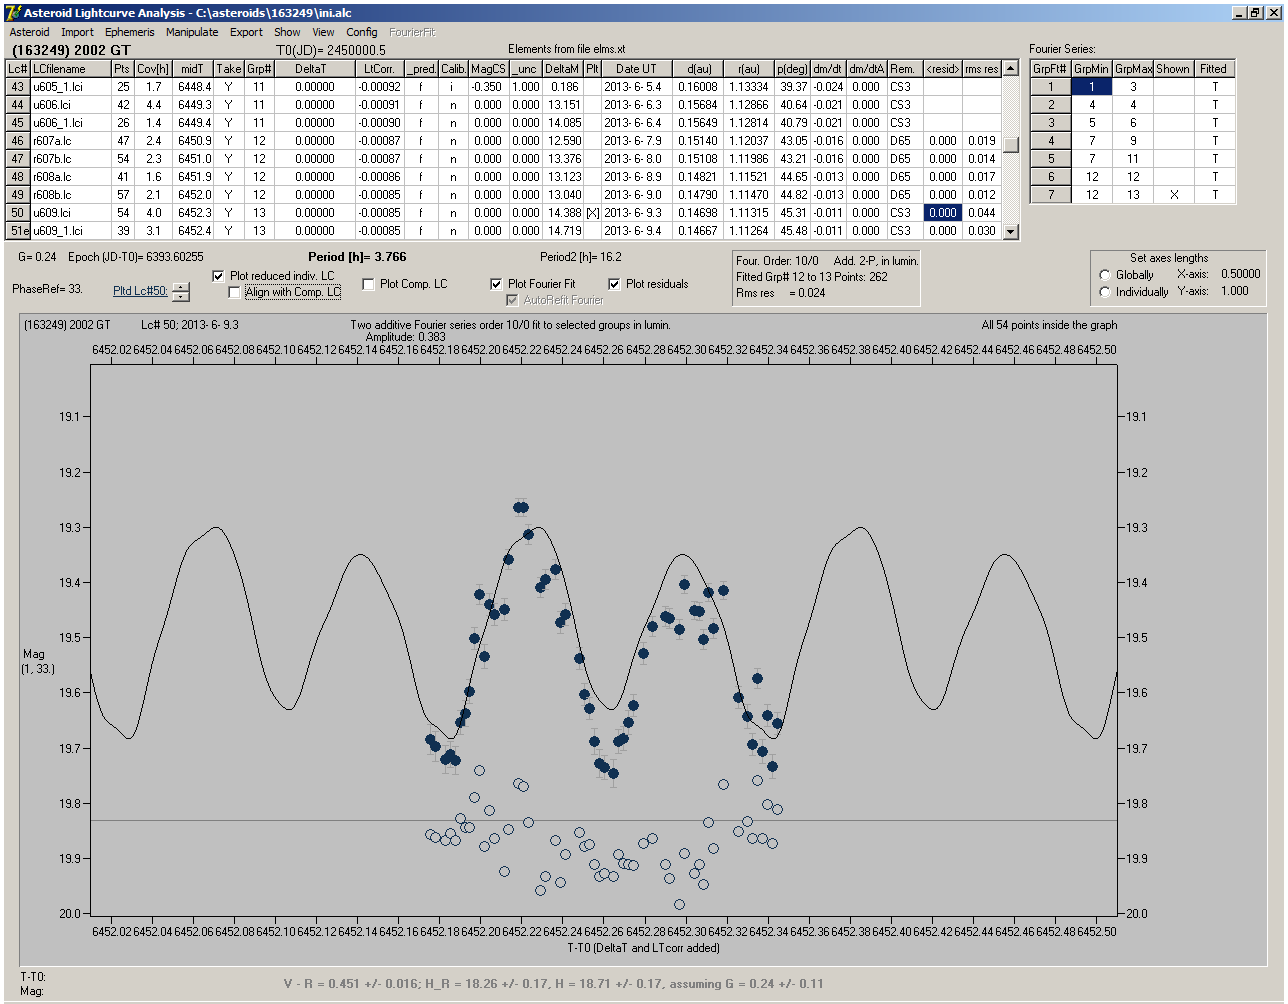Click DeltaM value 14.388
This screenshot has width=1288, height=1004.
point(563,213)
